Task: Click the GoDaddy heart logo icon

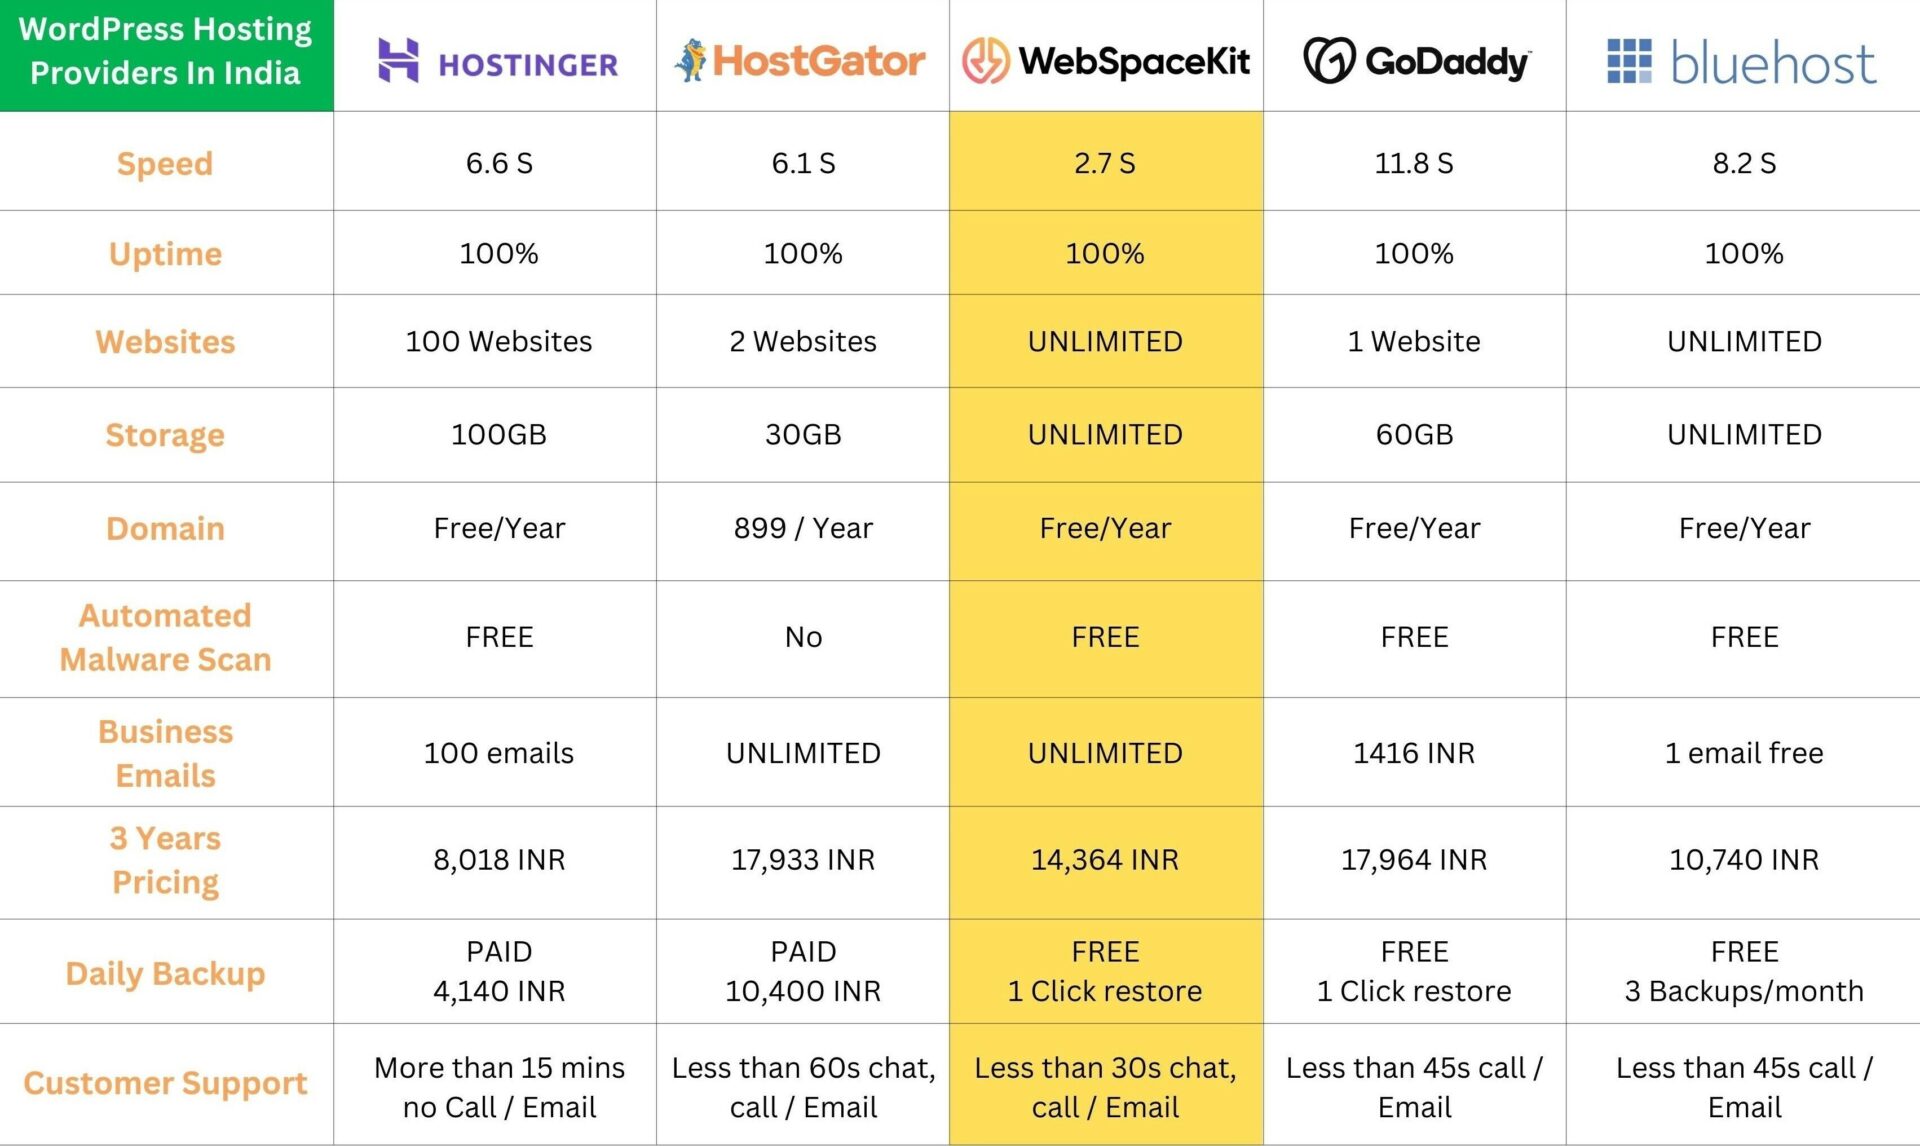Action: [x=1329, y=61]
